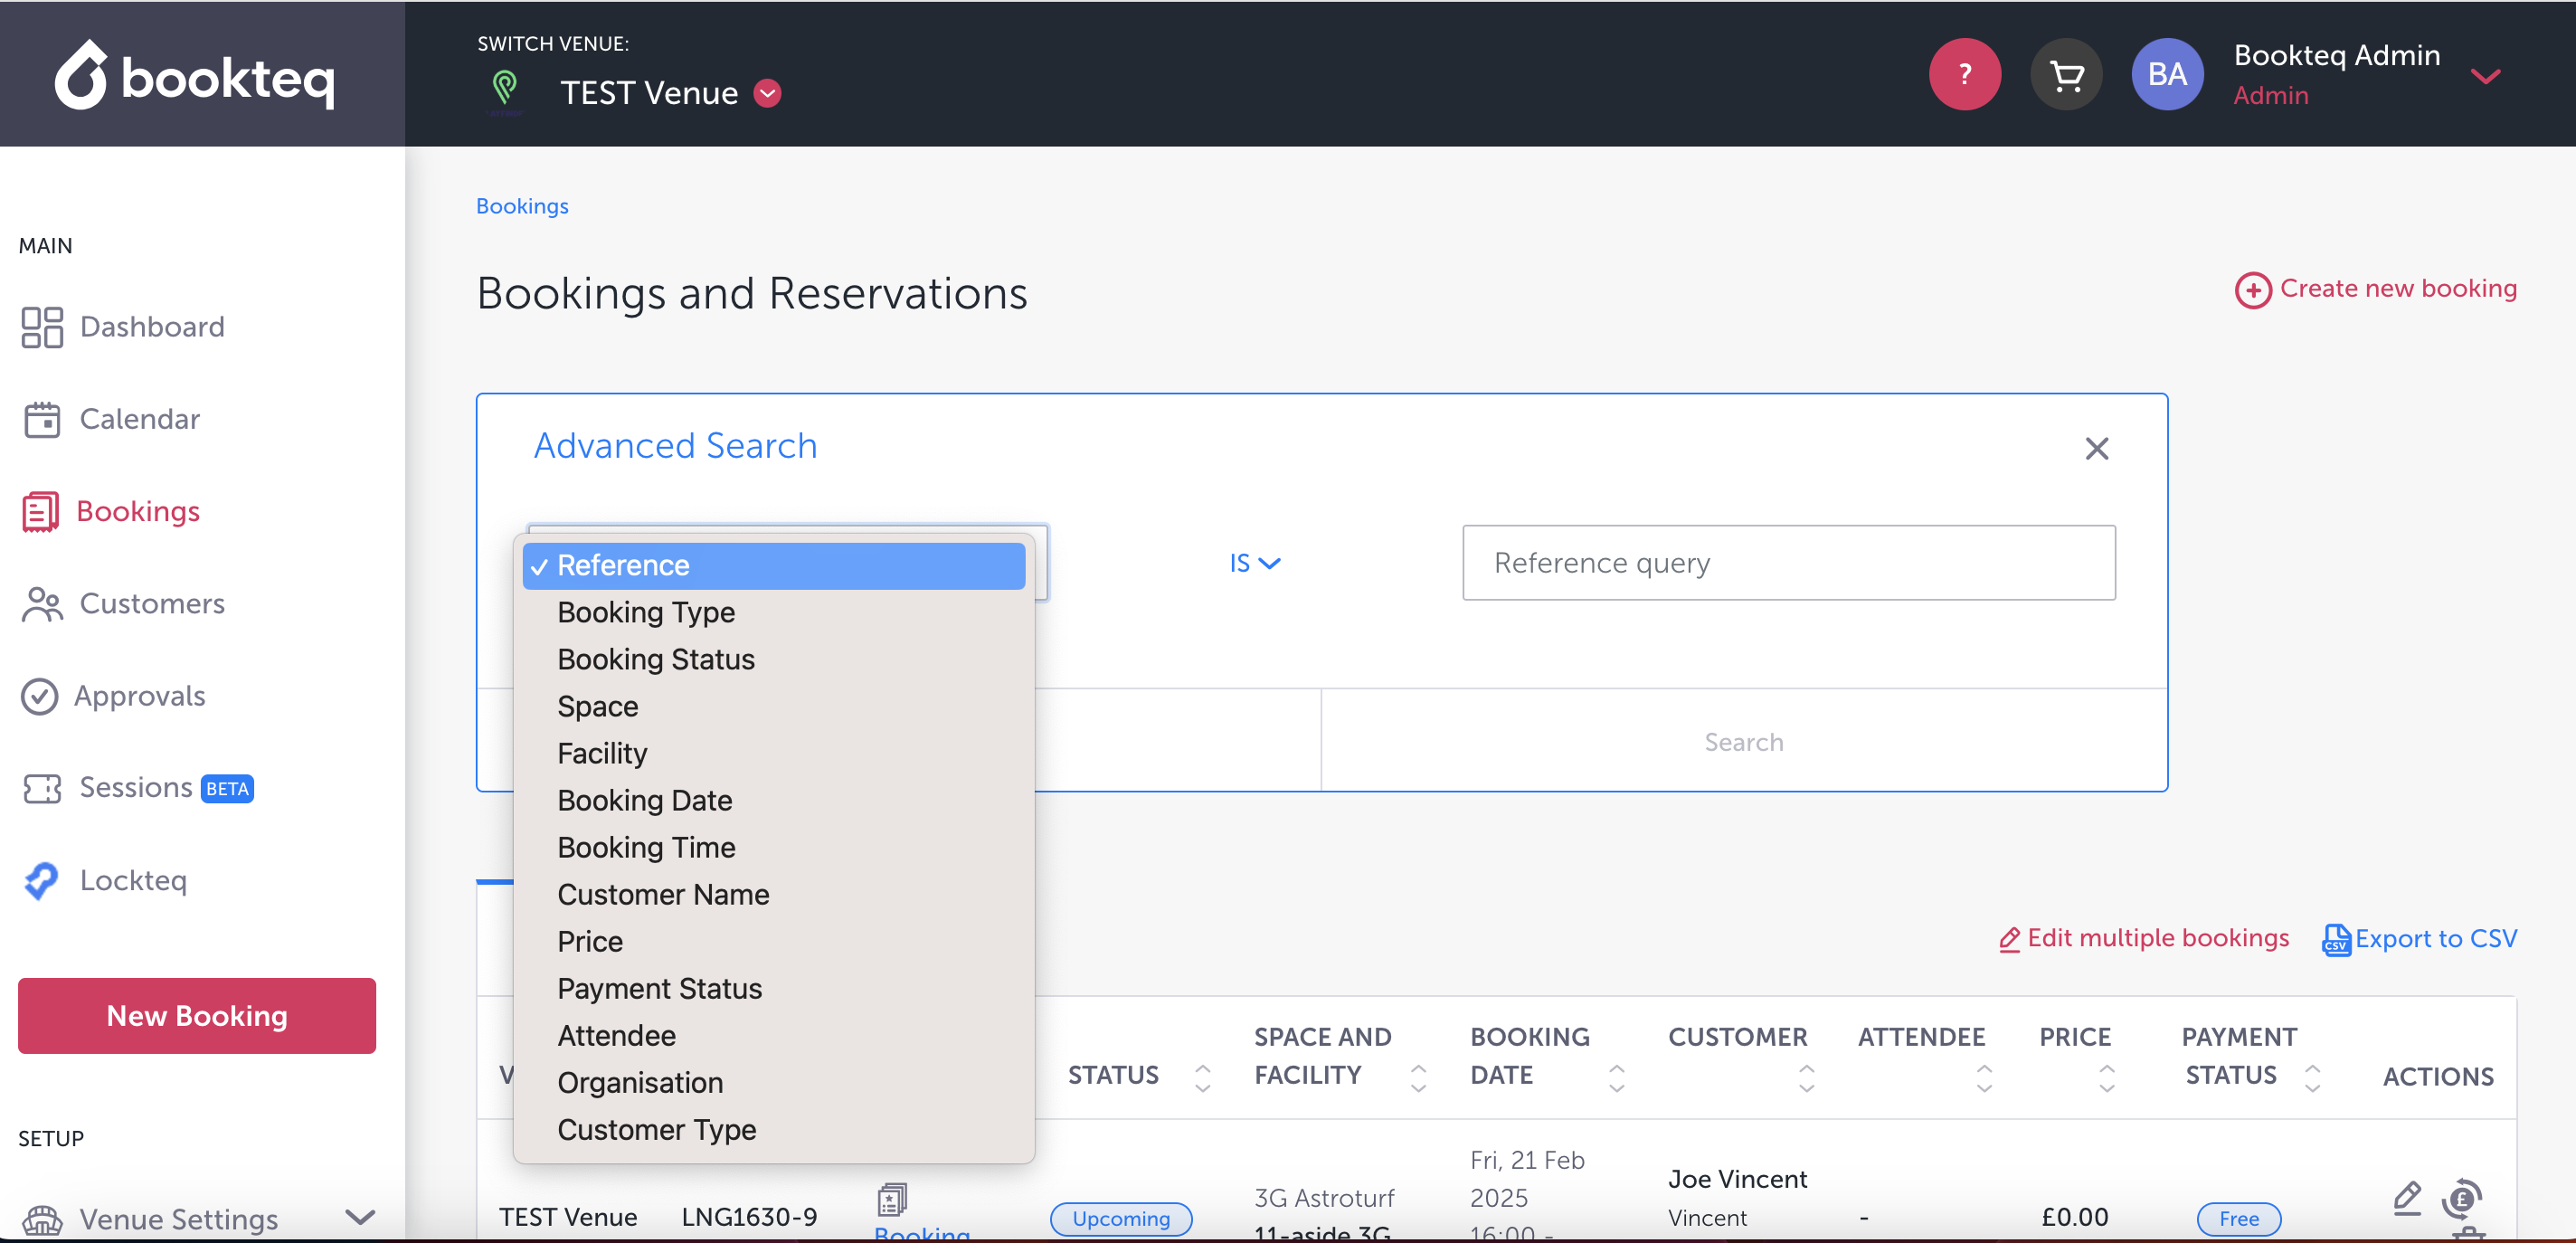Image resolution: width=2576 pixels, height=1243 pixels.
Task: Open the IS operator dropdown
Action: (x=1254, y=563)
